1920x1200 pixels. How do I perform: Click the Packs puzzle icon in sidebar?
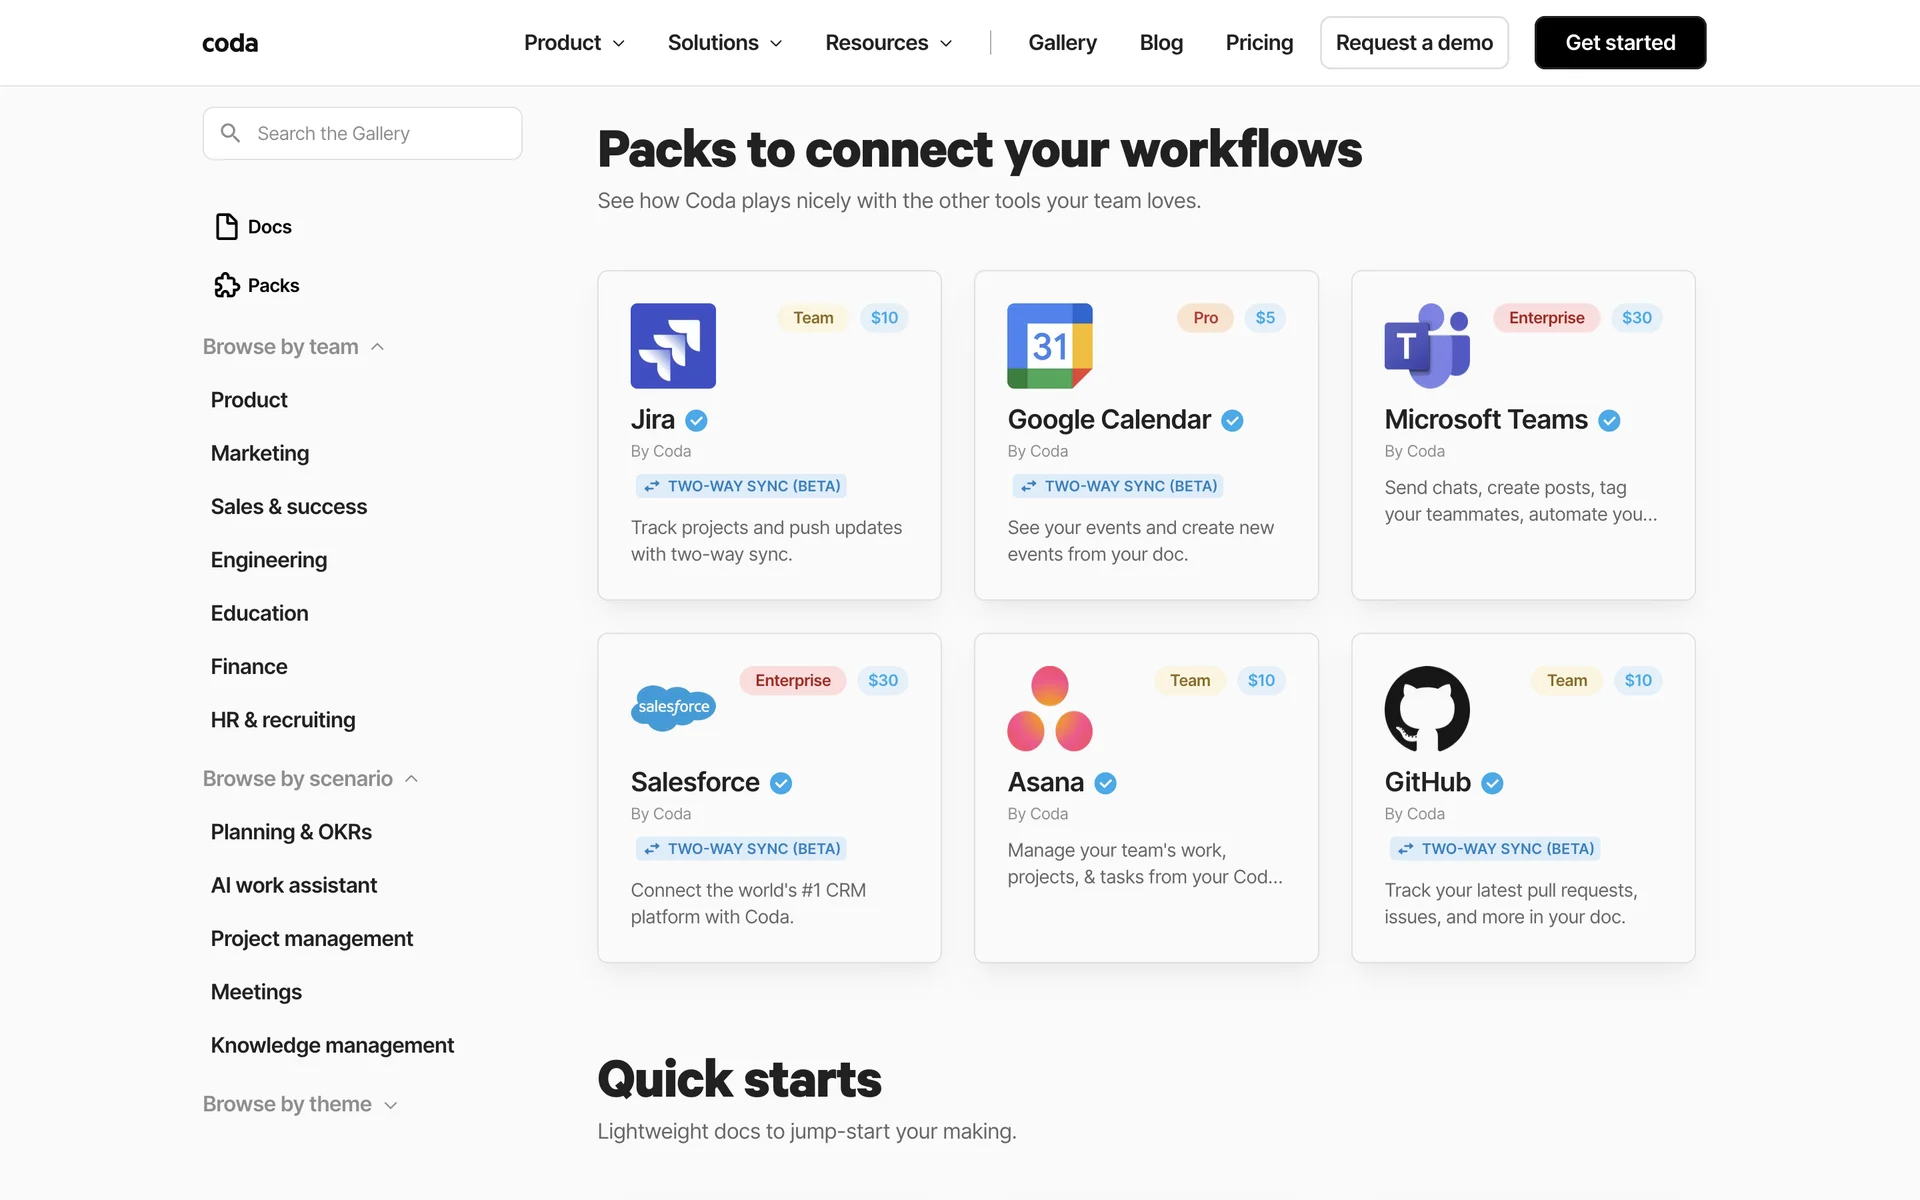(226, 286)
